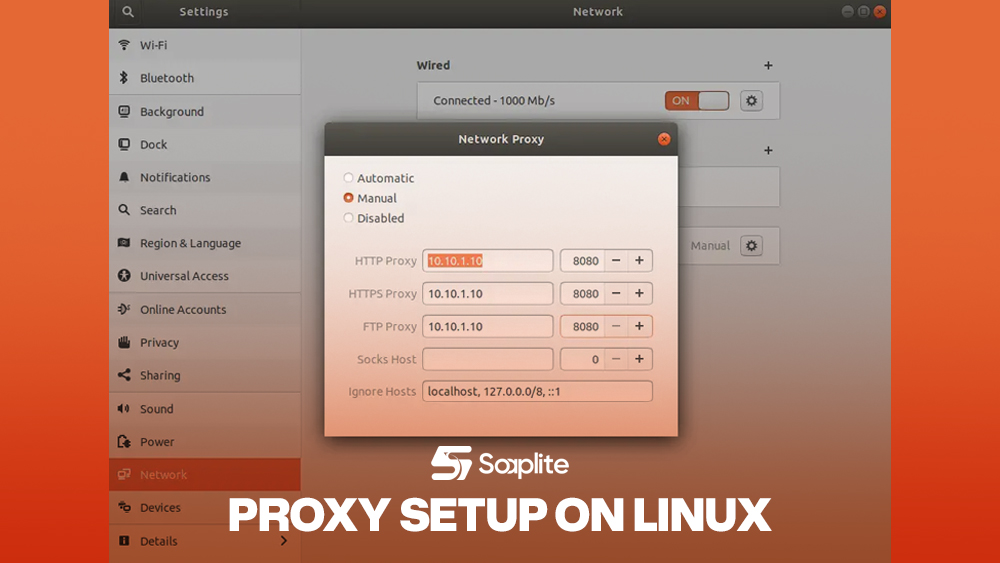Screen dimensions: 1000x563
Task: Select Network in the settings sidebar
Action: 205,474
